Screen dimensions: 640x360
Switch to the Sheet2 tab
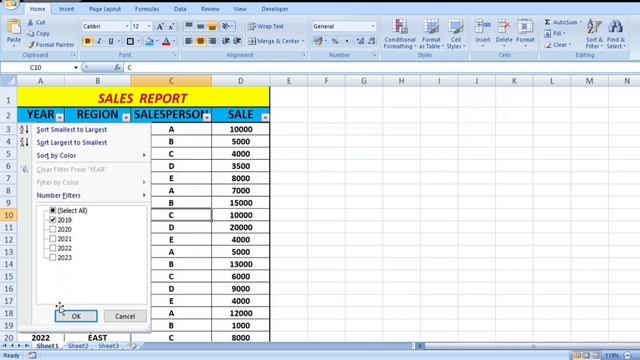point(78,346)
